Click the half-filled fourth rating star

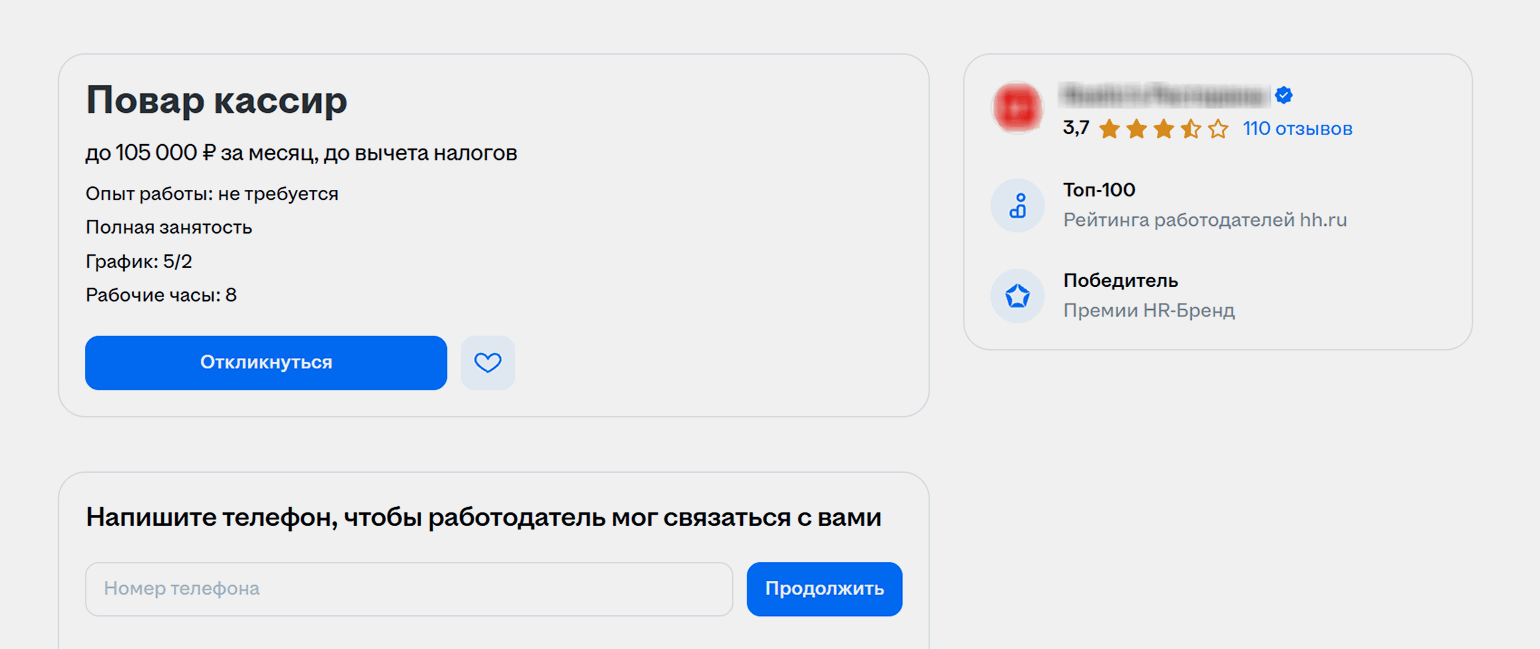click(x=1190, y=129)
